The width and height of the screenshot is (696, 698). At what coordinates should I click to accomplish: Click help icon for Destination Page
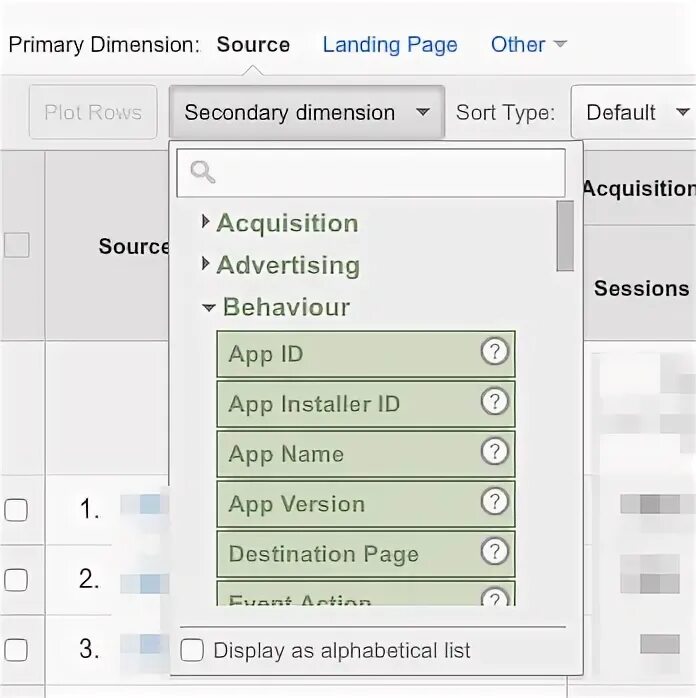494,552
